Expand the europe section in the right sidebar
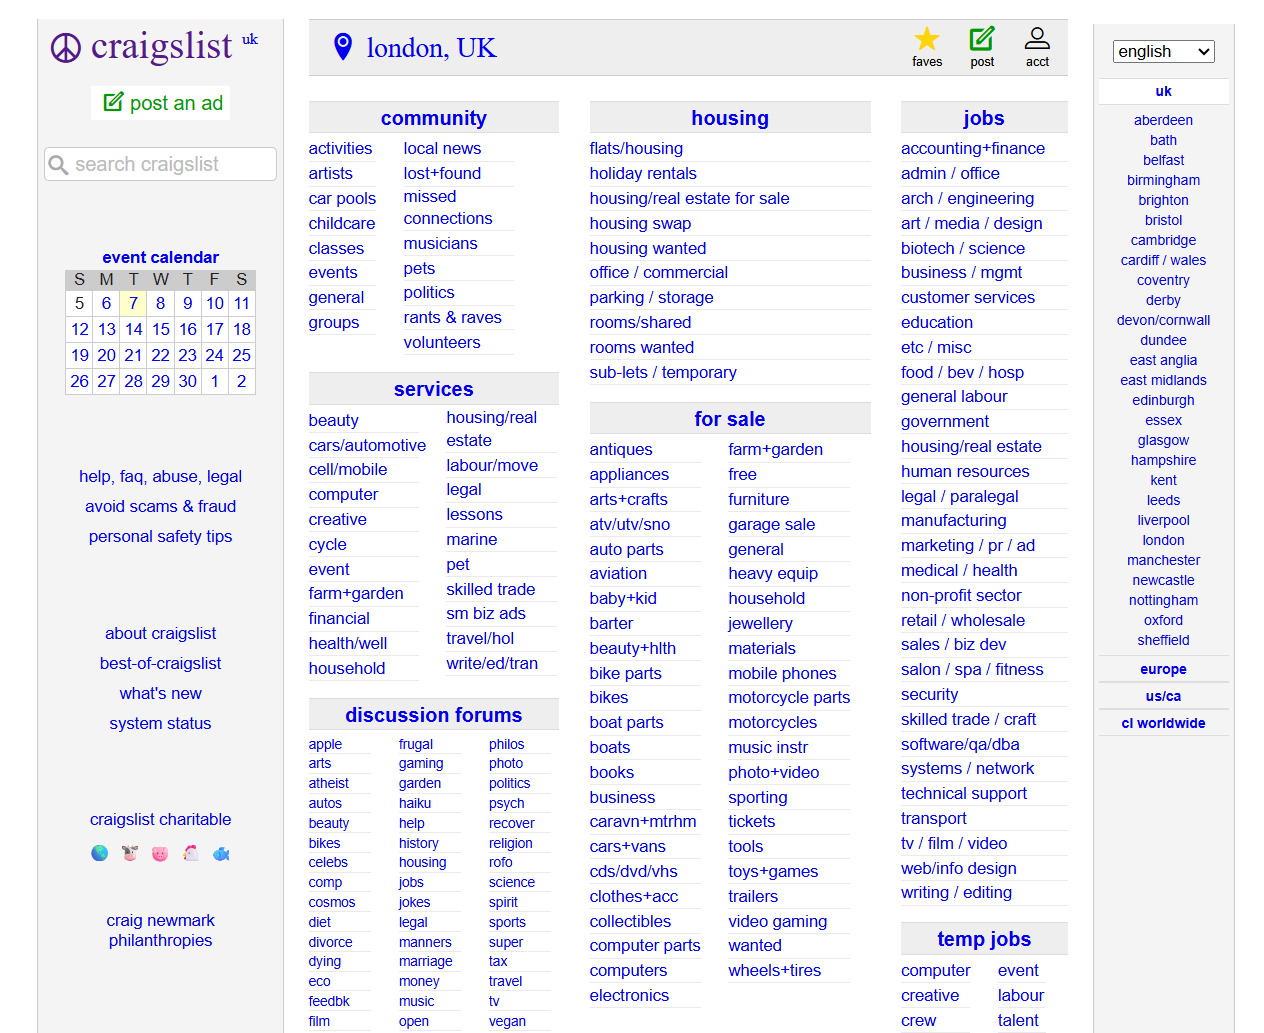The image size is (1264, 1033). point(1163,669)
